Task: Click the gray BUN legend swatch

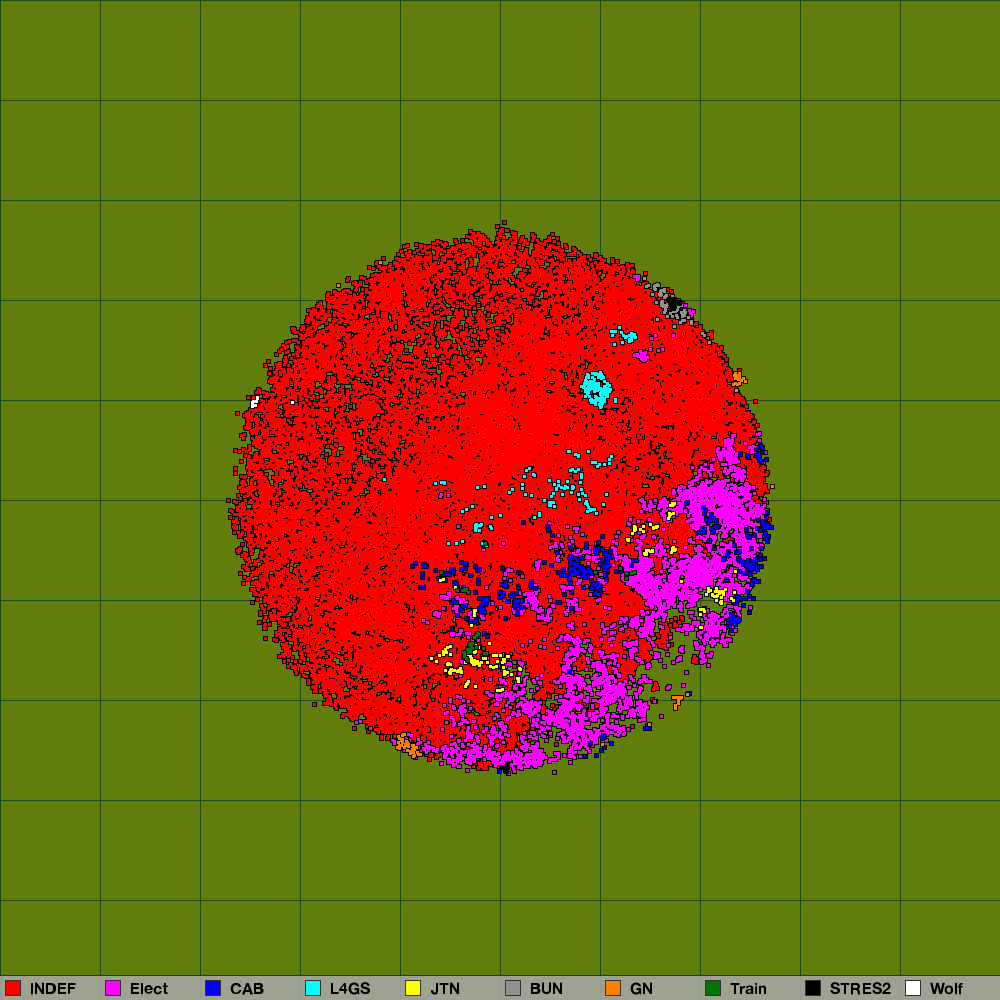Action: [x=513, y=988]
